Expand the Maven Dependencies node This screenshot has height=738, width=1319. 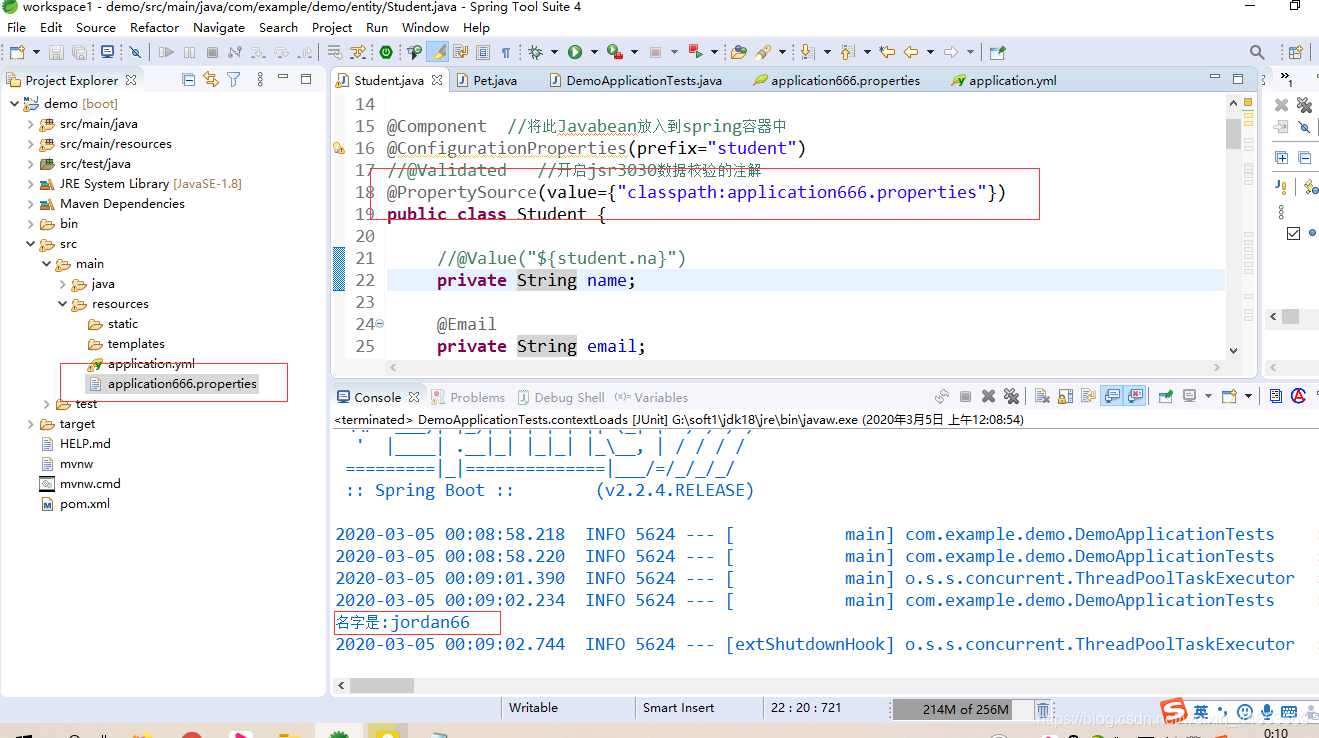point(30,204)
